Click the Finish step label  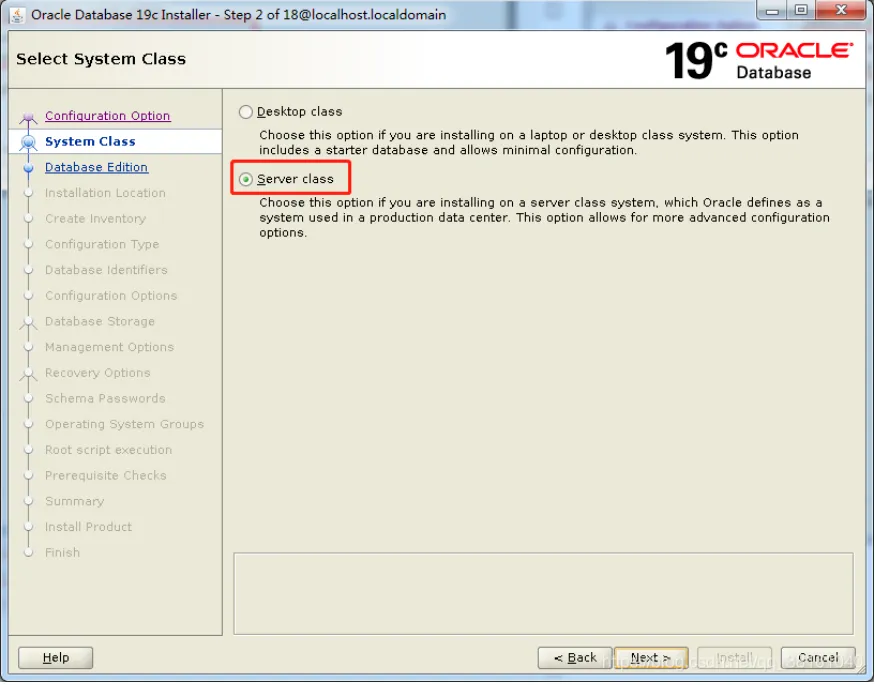click(x=62, y=552)
